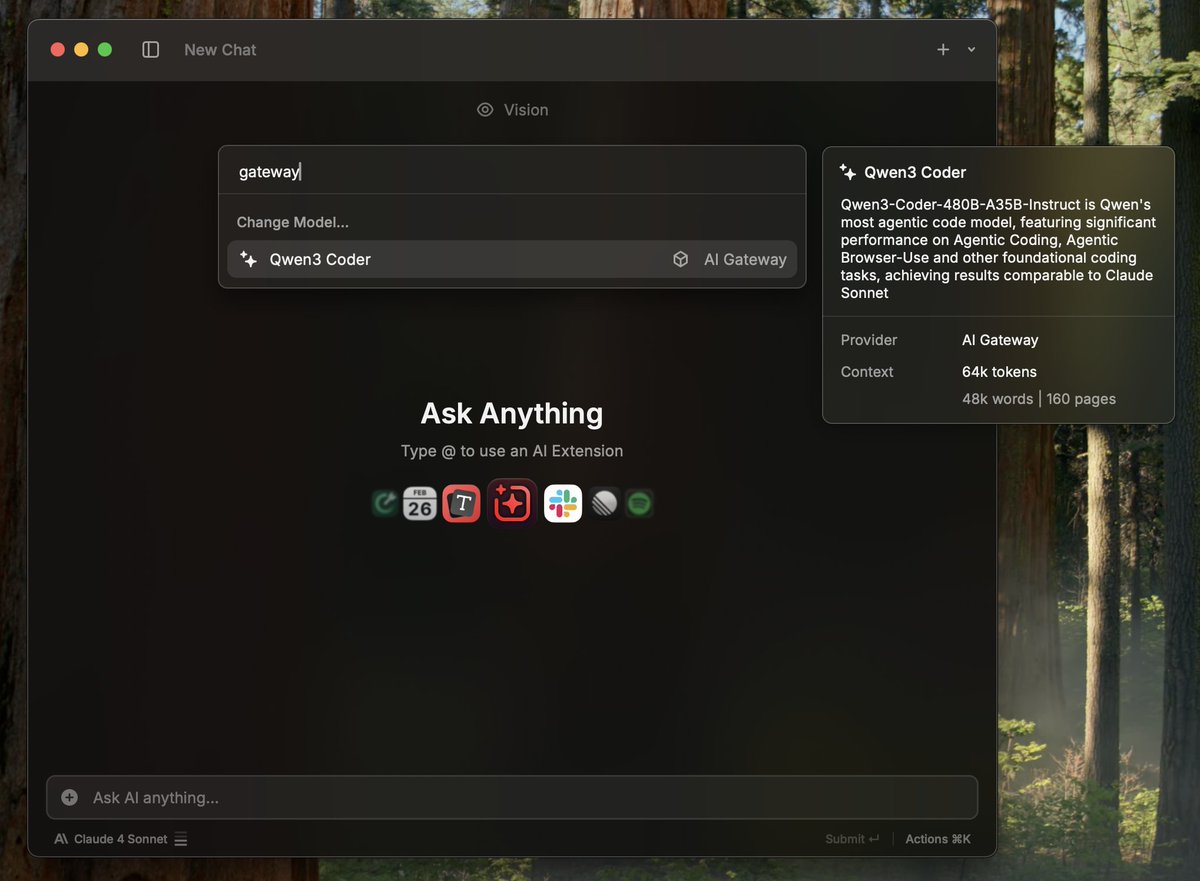Click the Submit button
Screen dimensions: 1200x881
[852, 839]
